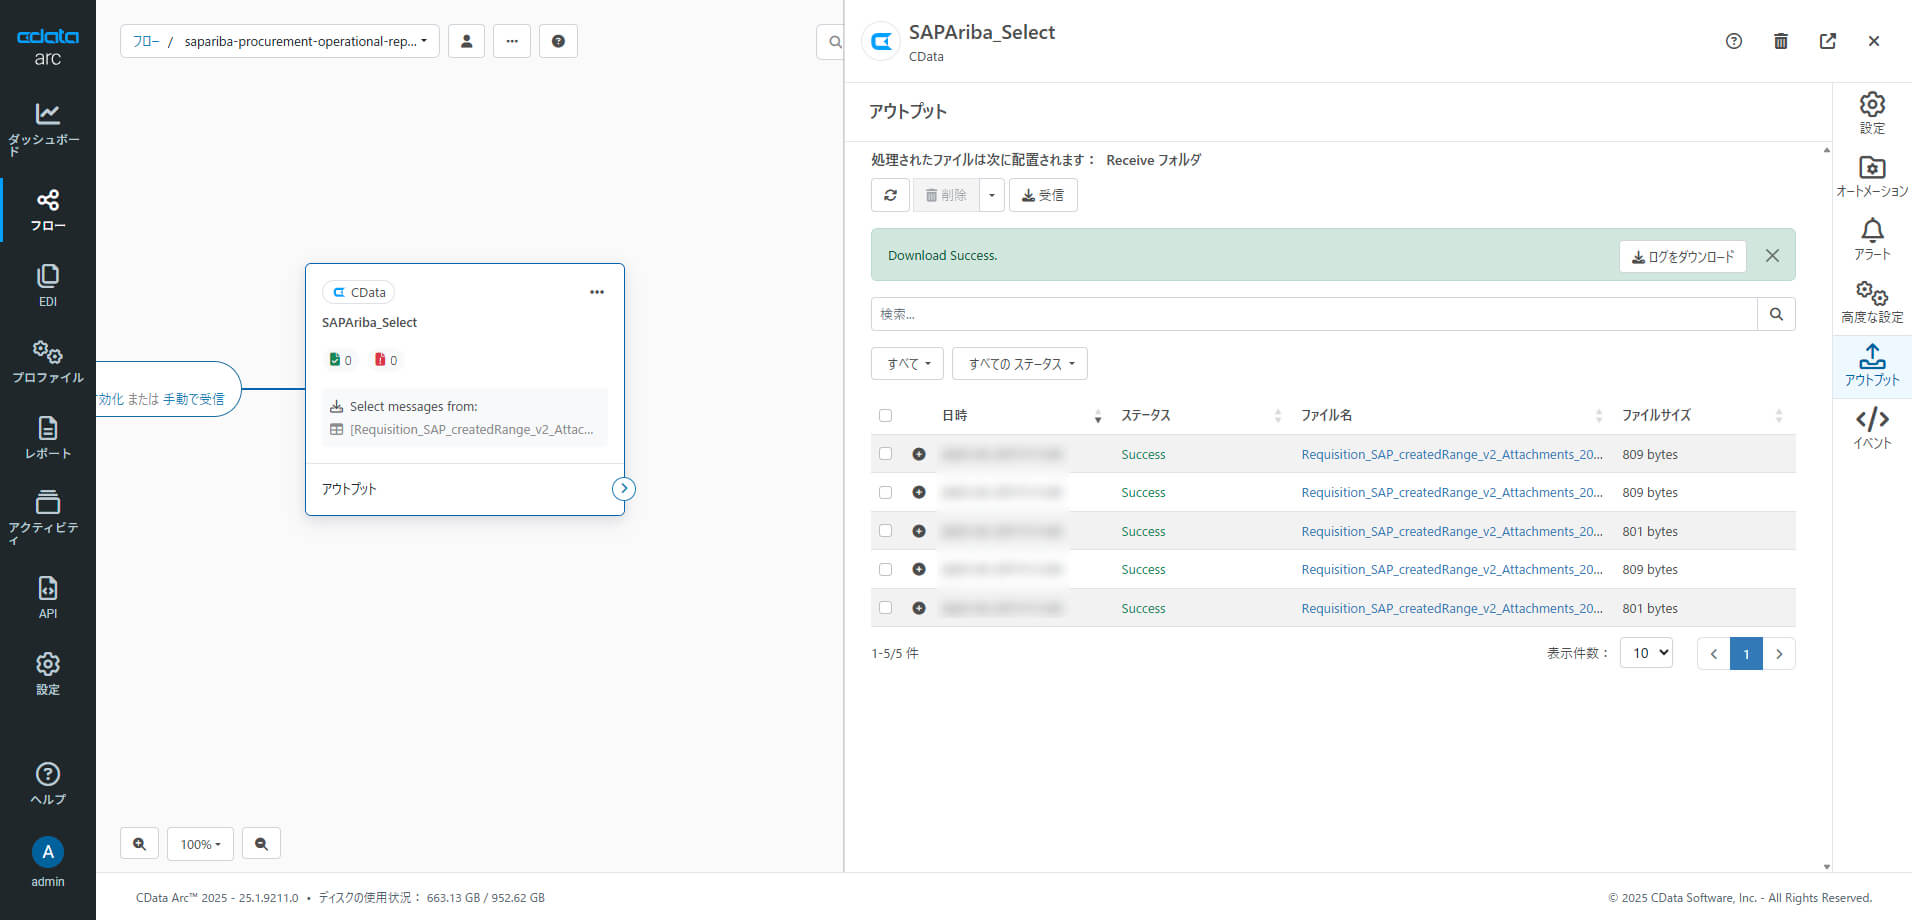Select page 1 in pagination
The image size is (1912, 920).
pyautogui.click(x=1746, y=653)
